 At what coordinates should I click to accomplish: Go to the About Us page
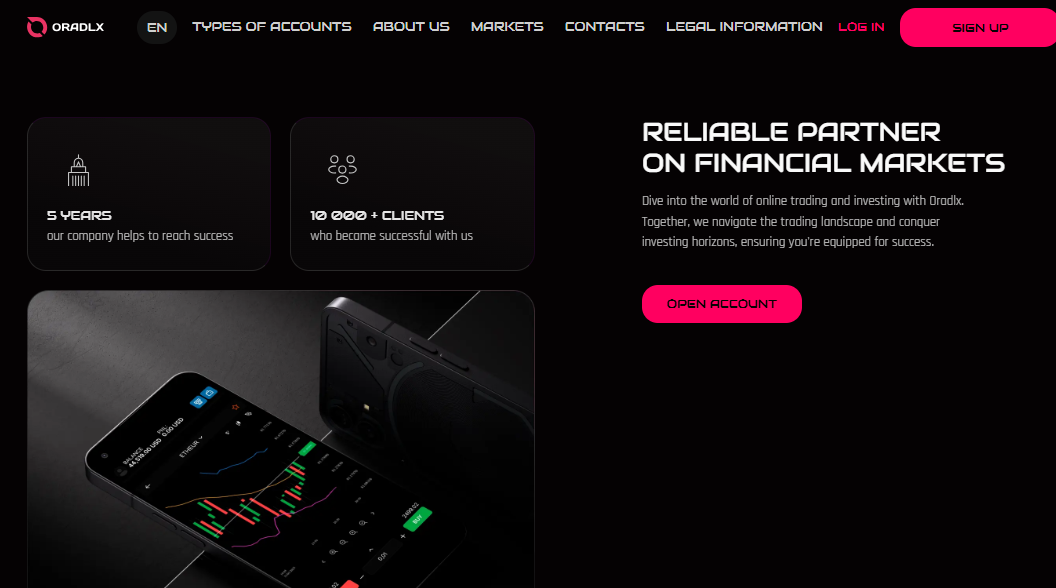pyautogui.click(x=411, y=27)
